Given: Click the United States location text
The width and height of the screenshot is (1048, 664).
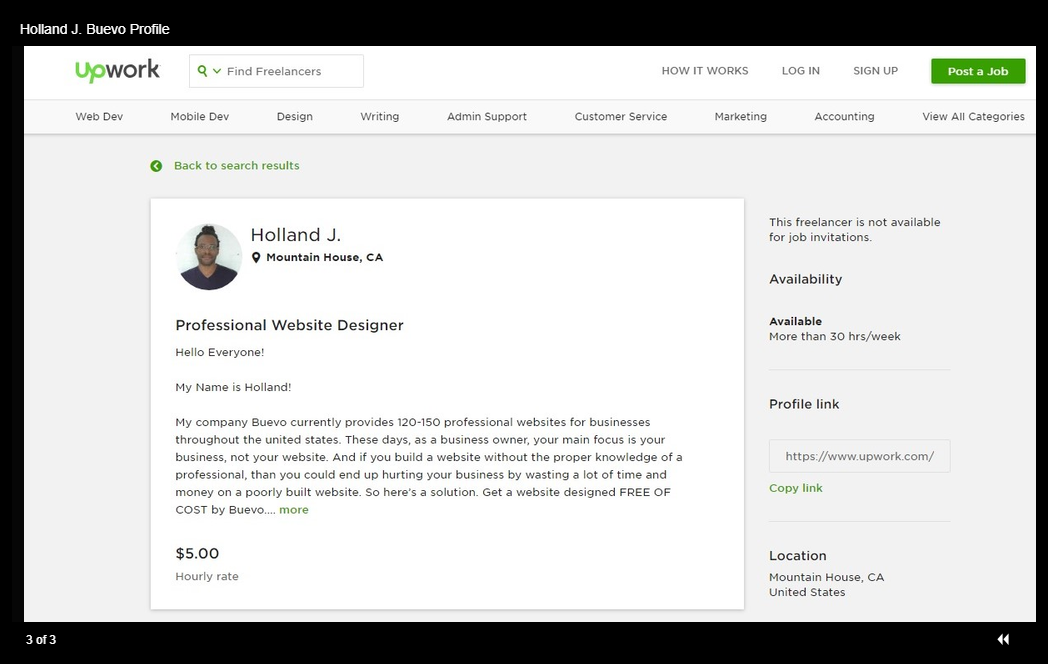Looking at the screenshot, I should 807,592.
